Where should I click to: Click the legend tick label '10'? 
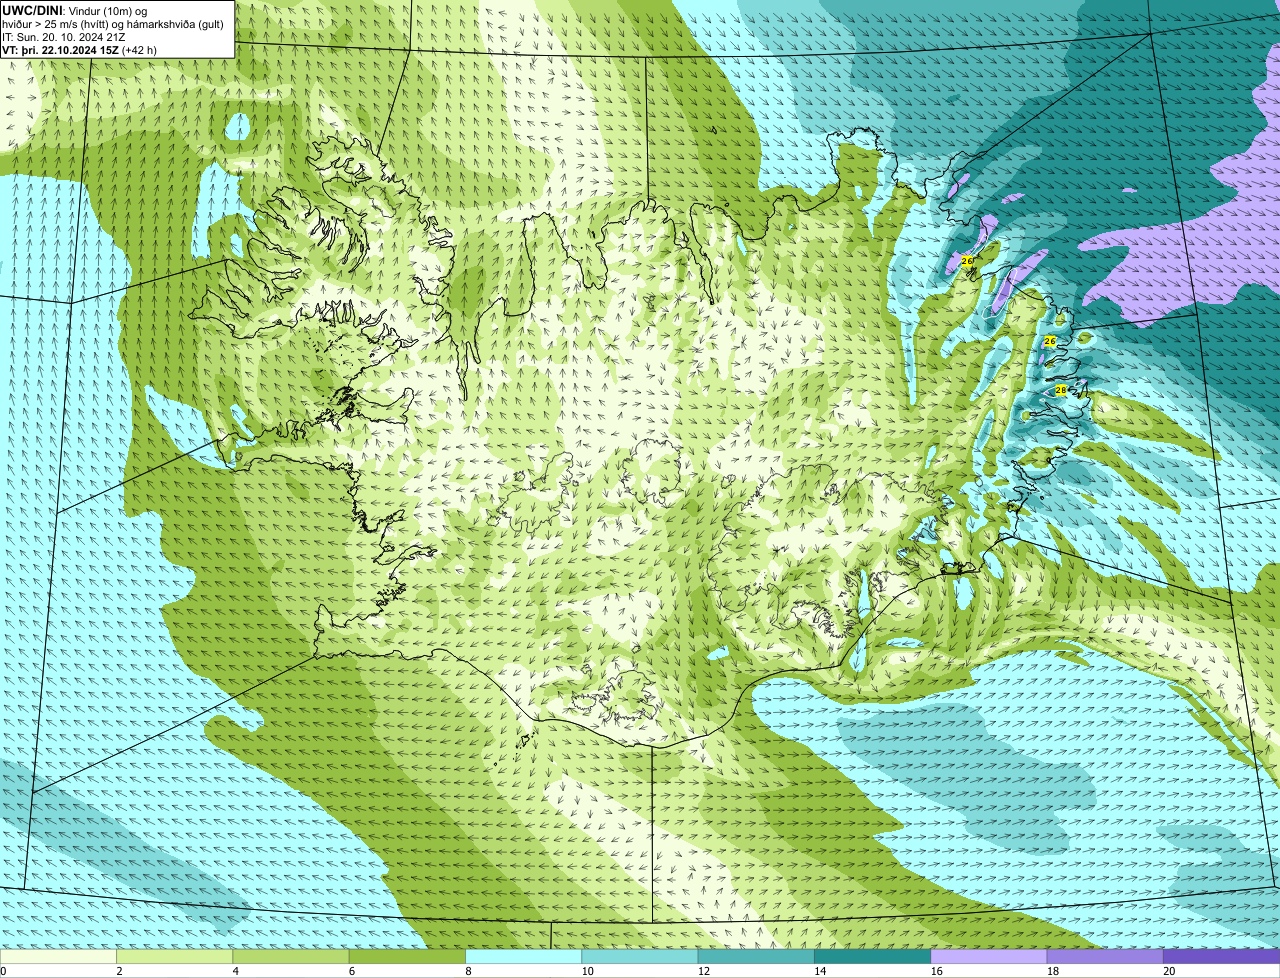tap(587, 971)
